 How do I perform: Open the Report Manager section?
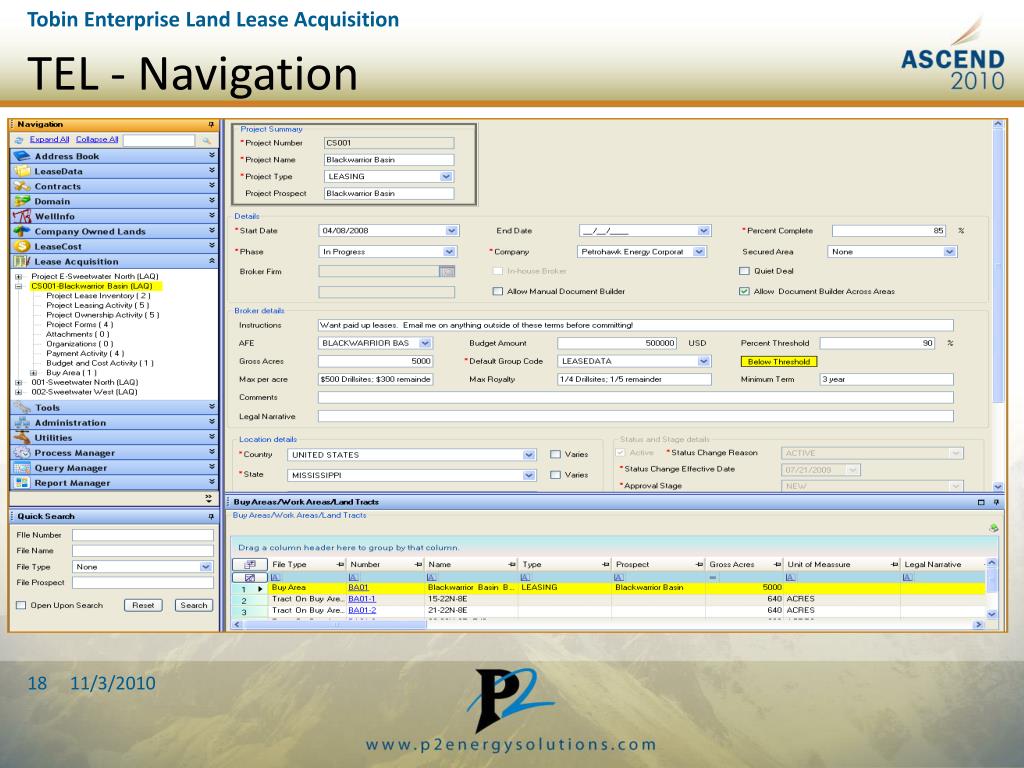pyautogui.click(x=114, y=483)
